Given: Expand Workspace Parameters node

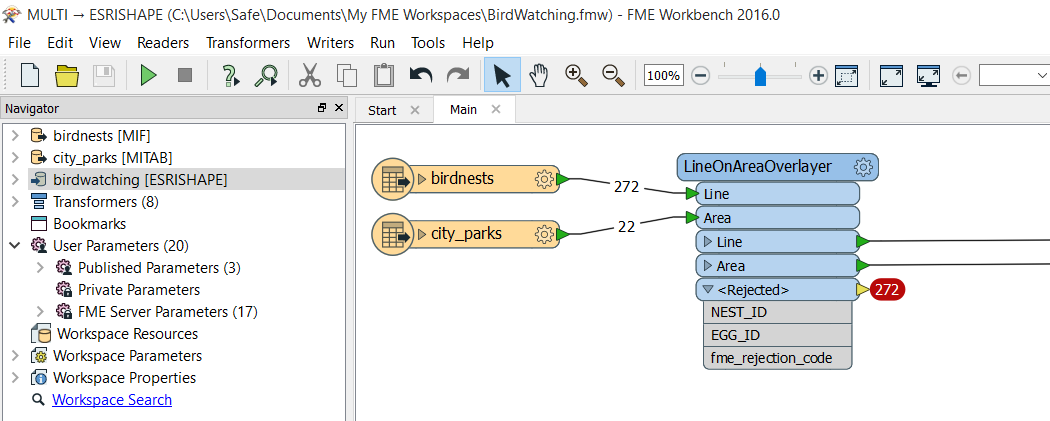Looking at the screenshot, I should pyautogui.click(x=15, y=355).
